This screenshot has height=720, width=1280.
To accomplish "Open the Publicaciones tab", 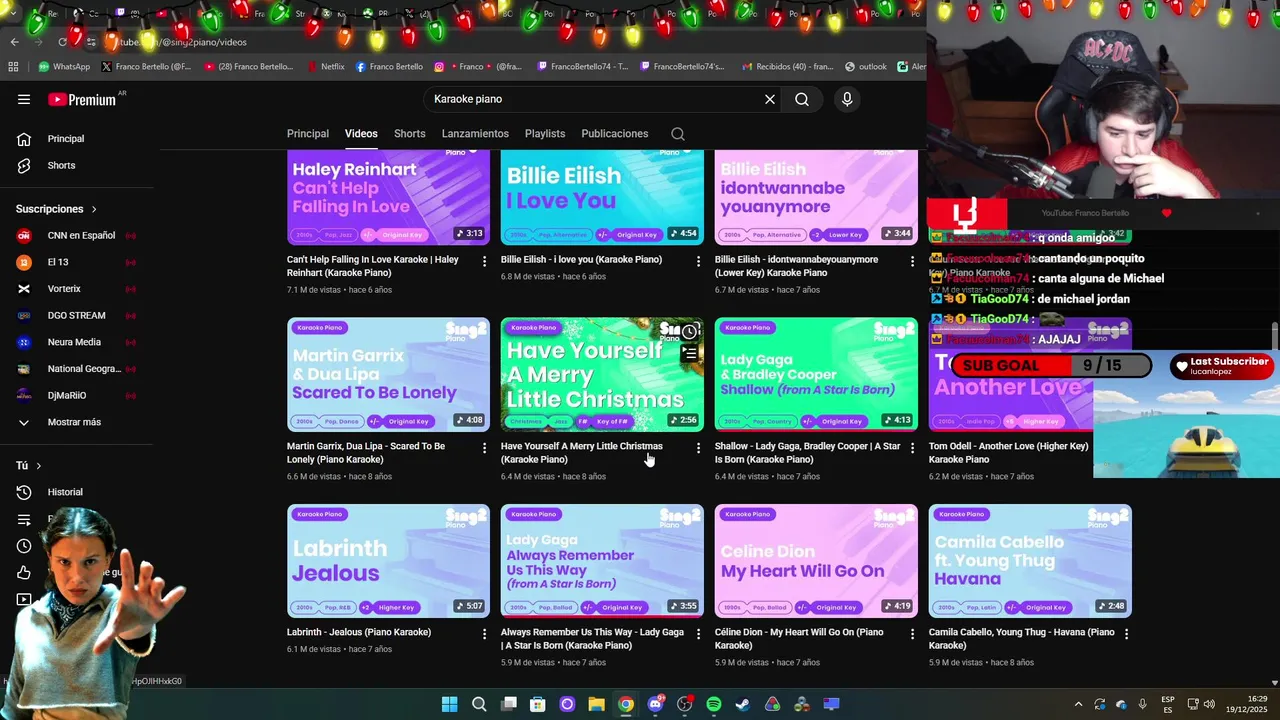I will pos(615,134).
